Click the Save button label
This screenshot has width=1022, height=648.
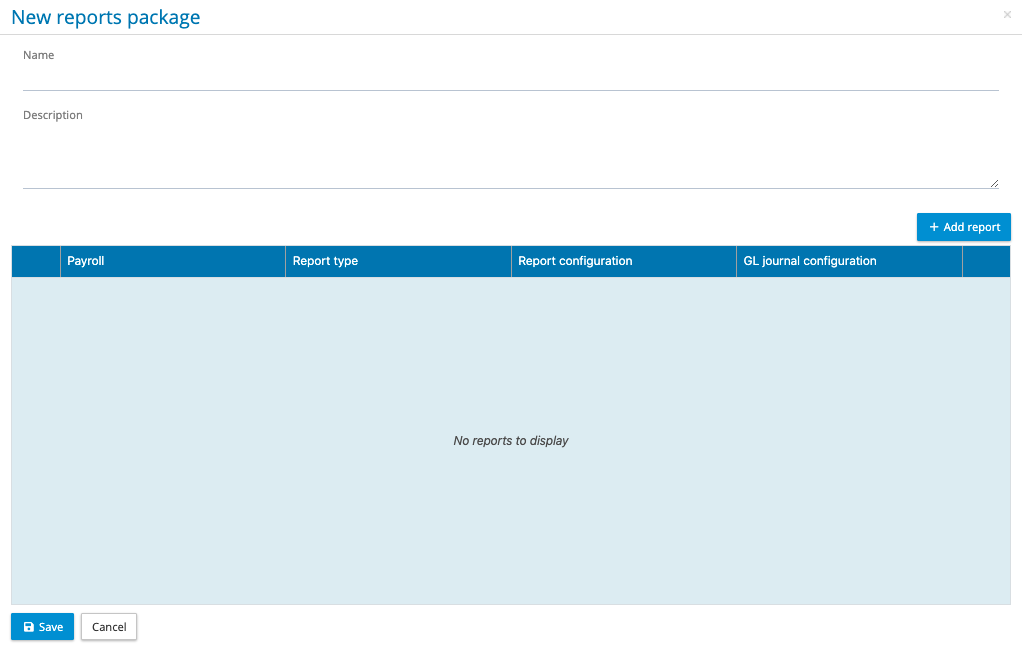[x=51, y=627]
